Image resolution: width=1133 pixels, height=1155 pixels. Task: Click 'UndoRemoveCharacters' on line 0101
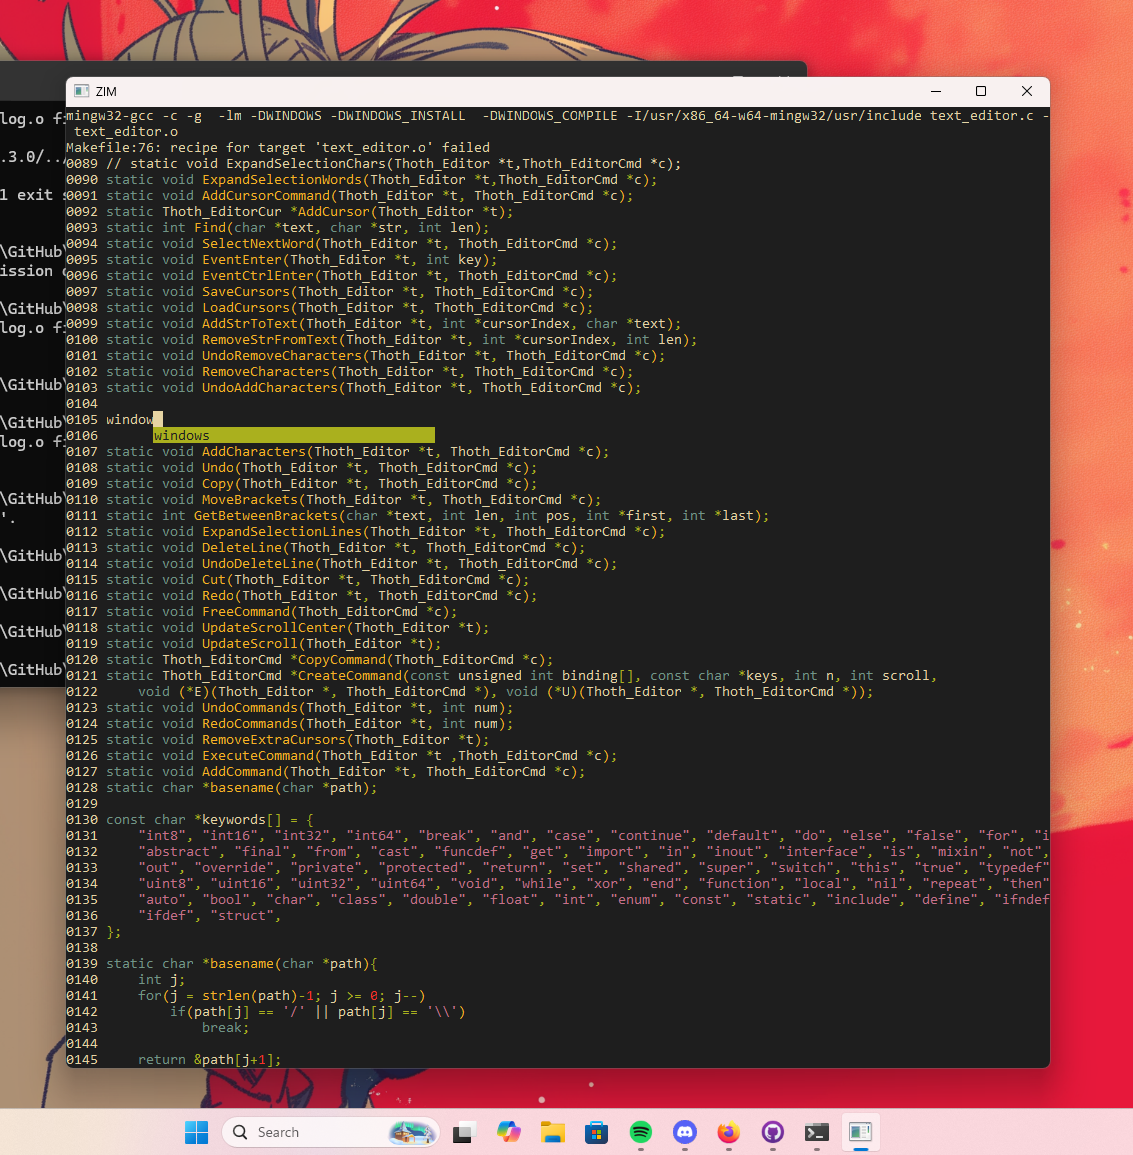(x=282, y=356)
